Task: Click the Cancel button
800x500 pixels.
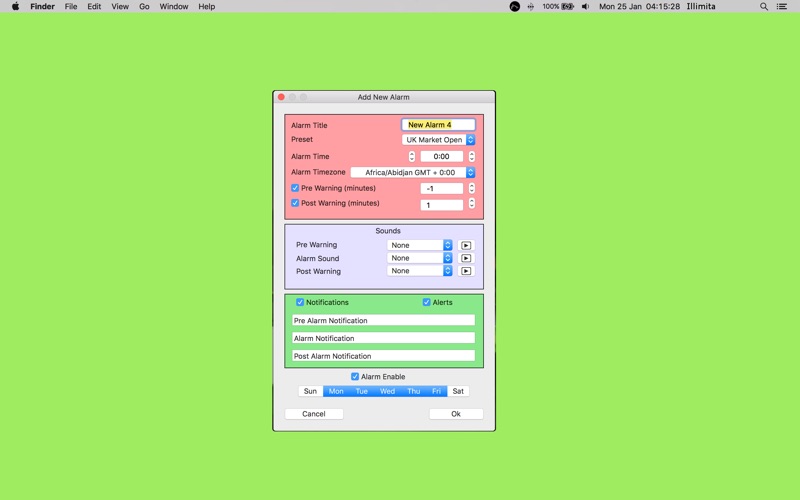Action: click(314, 414)
